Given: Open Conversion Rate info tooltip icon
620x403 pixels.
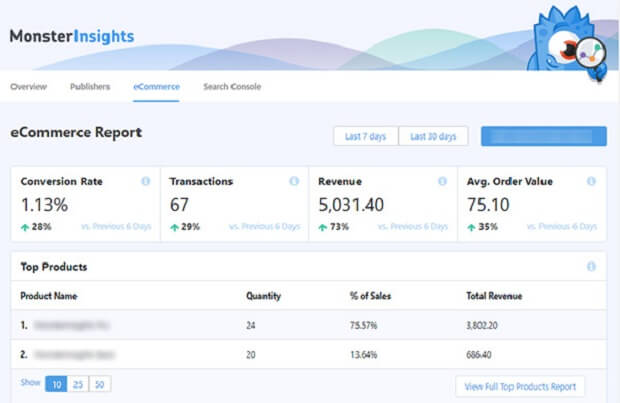Looking at the screenshot, I should tap(146, 181).
